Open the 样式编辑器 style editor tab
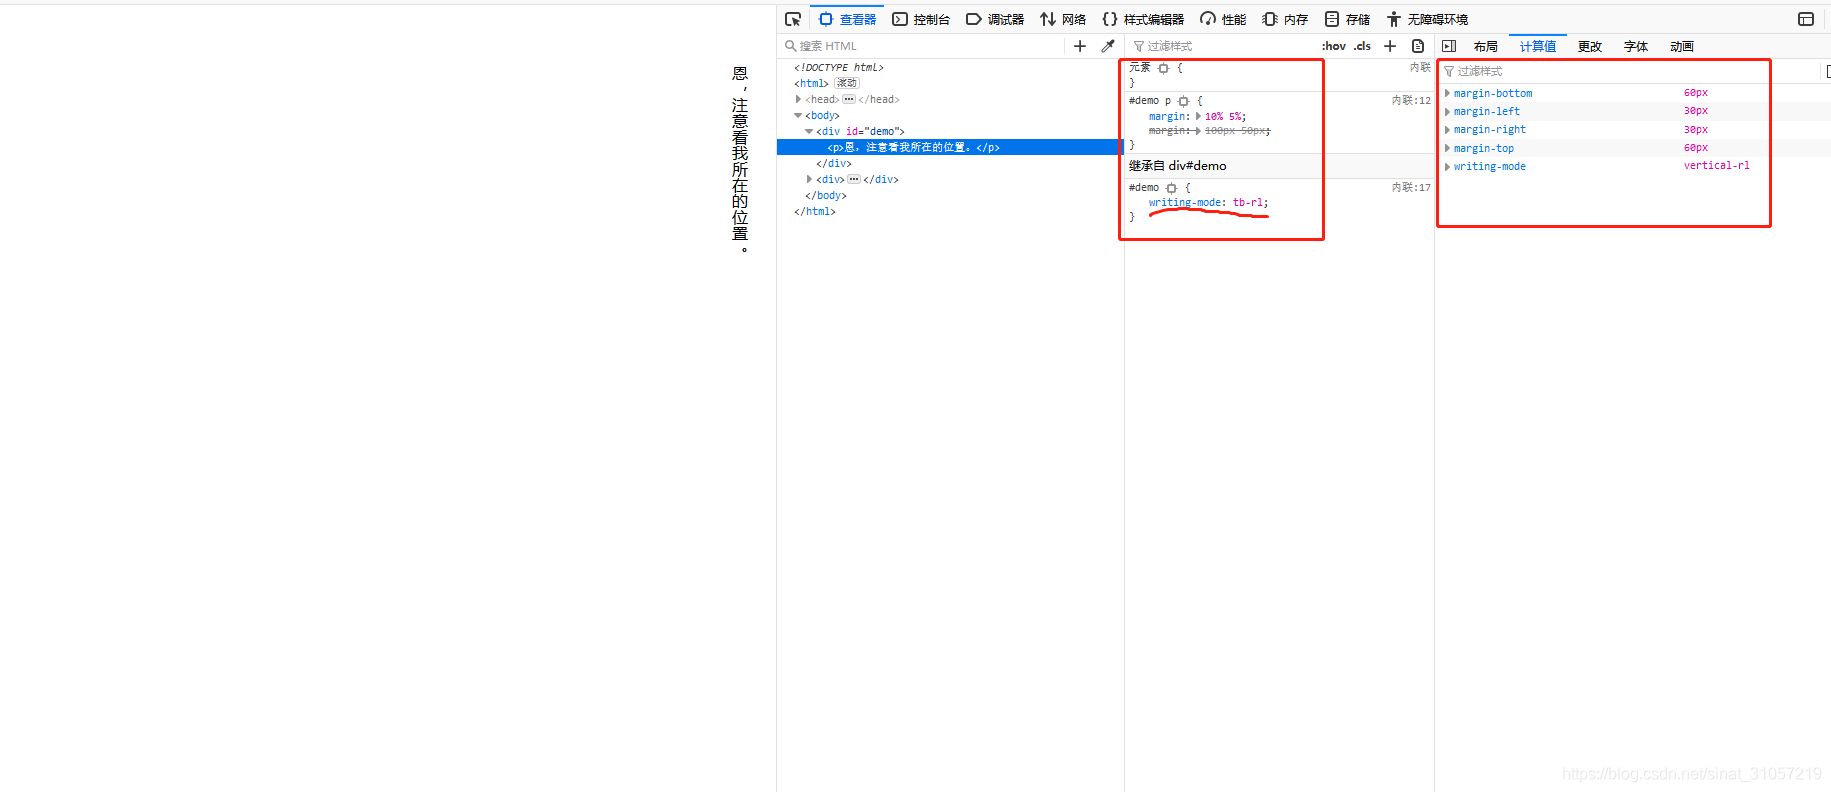Screen dimensions: 1831x792 coord(1143,19)
